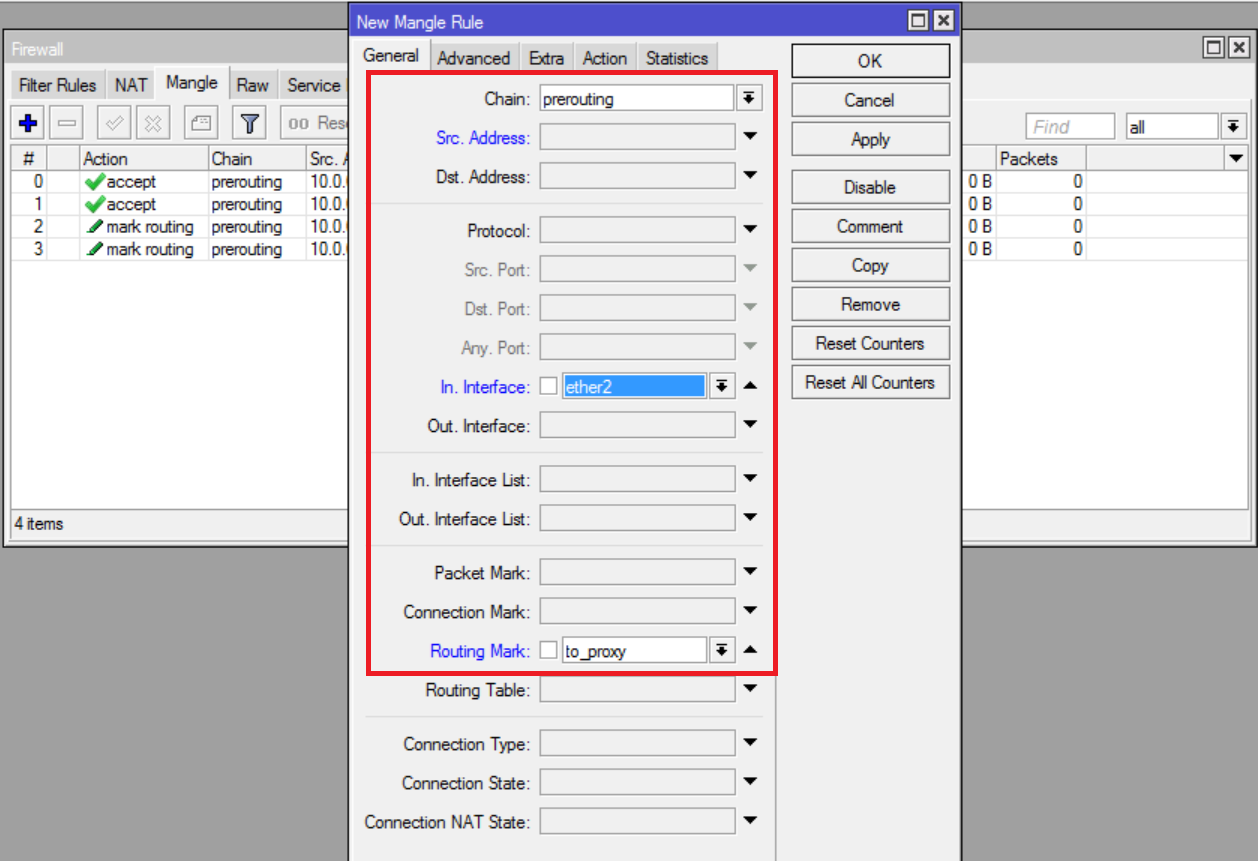Open comment editor icon in Firewall toolbar

pos(201,124)
